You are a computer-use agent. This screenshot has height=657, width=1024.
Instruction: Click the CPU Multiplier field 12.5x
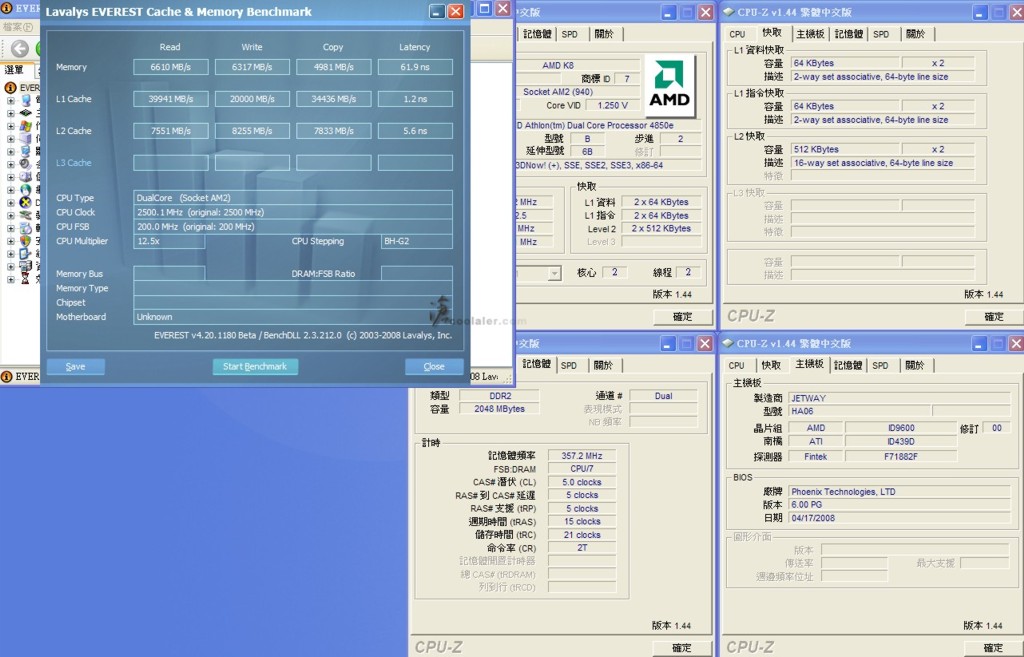(x=169, y=241)
